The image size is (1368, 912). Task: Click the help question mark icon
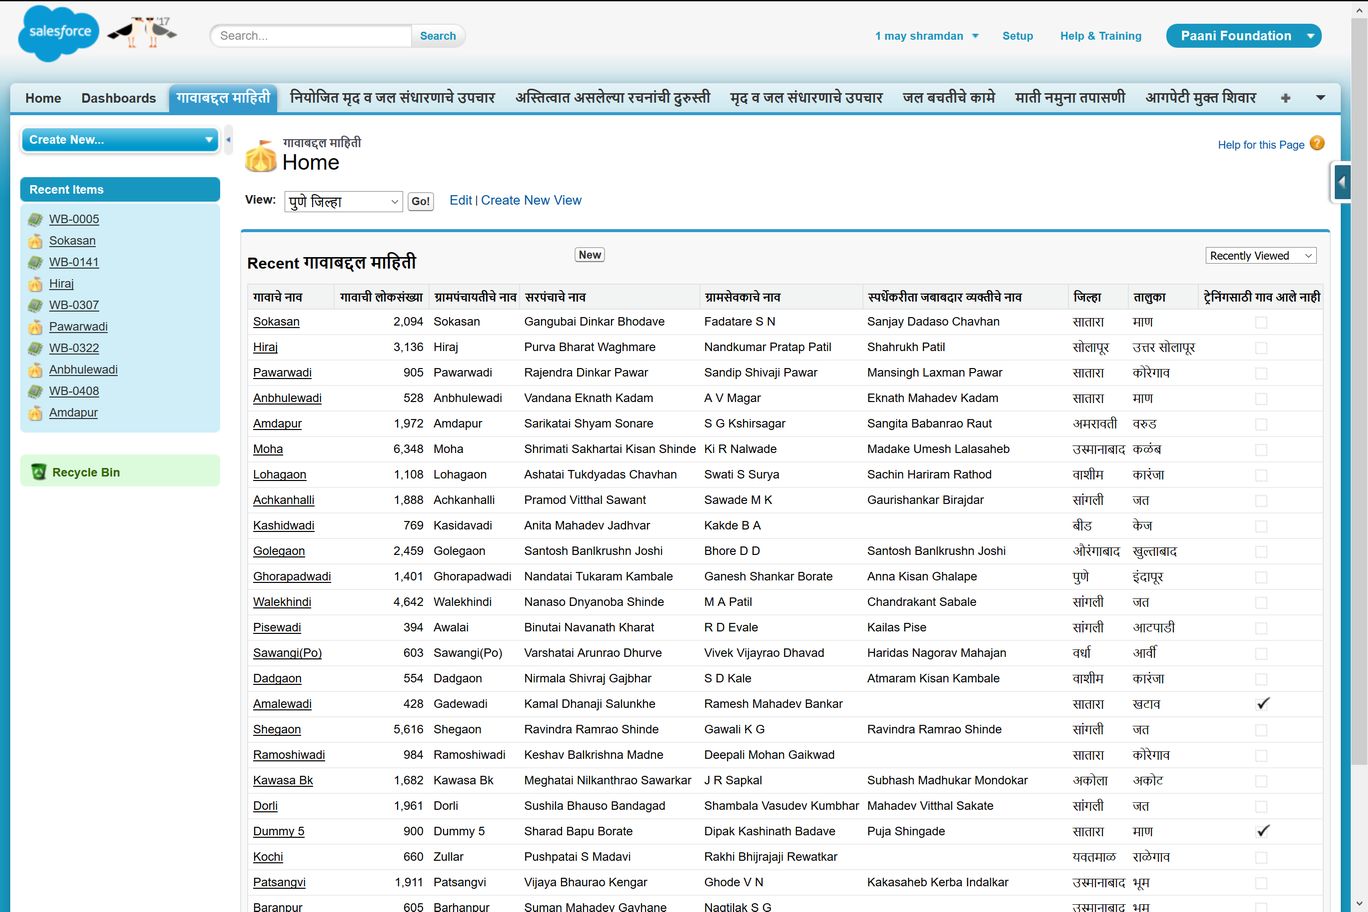coord(1317,144)
